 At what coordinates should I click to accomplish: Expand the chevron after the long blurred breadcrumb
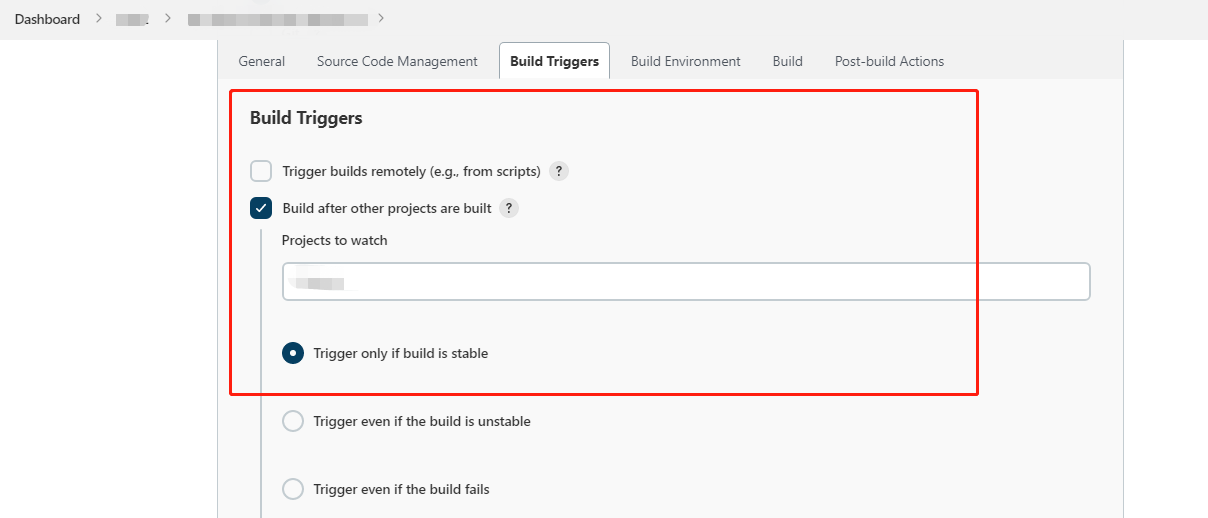(x=381, y=19)
